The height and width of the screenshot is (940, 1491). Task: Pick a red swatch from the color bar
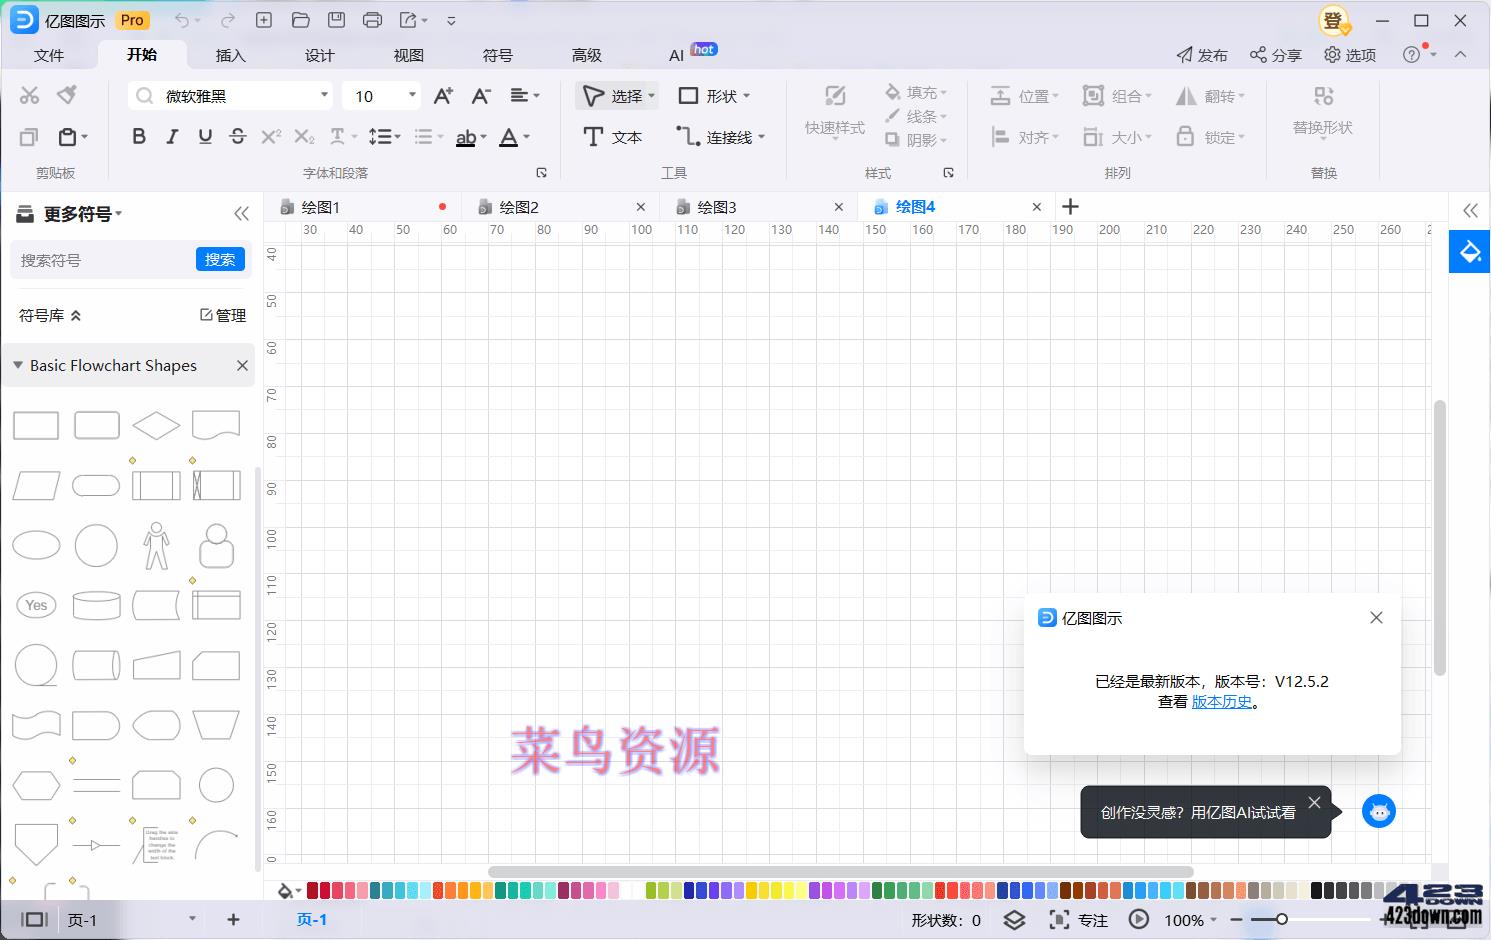pos(313,888)
